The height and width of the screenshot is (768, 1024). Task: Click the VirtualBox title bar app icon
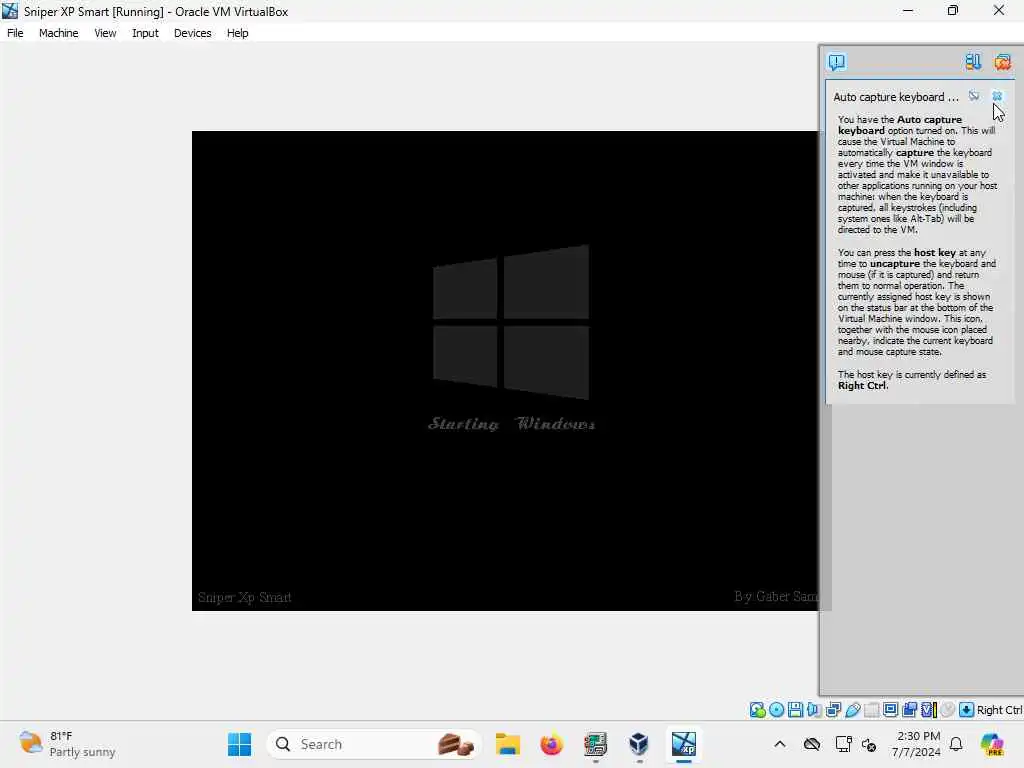[10, 11]
